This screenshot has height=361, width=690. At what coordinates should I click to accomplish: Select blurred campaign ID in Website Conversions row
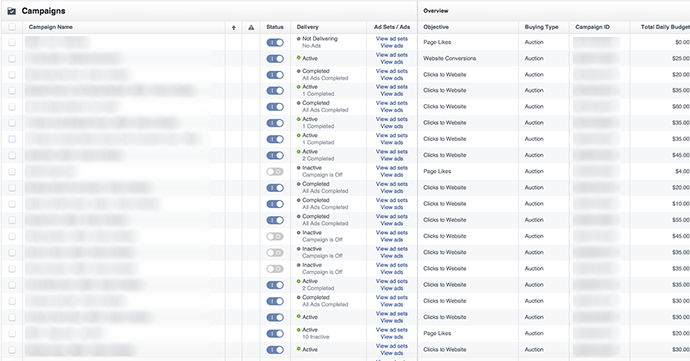[x=596, y=59]
